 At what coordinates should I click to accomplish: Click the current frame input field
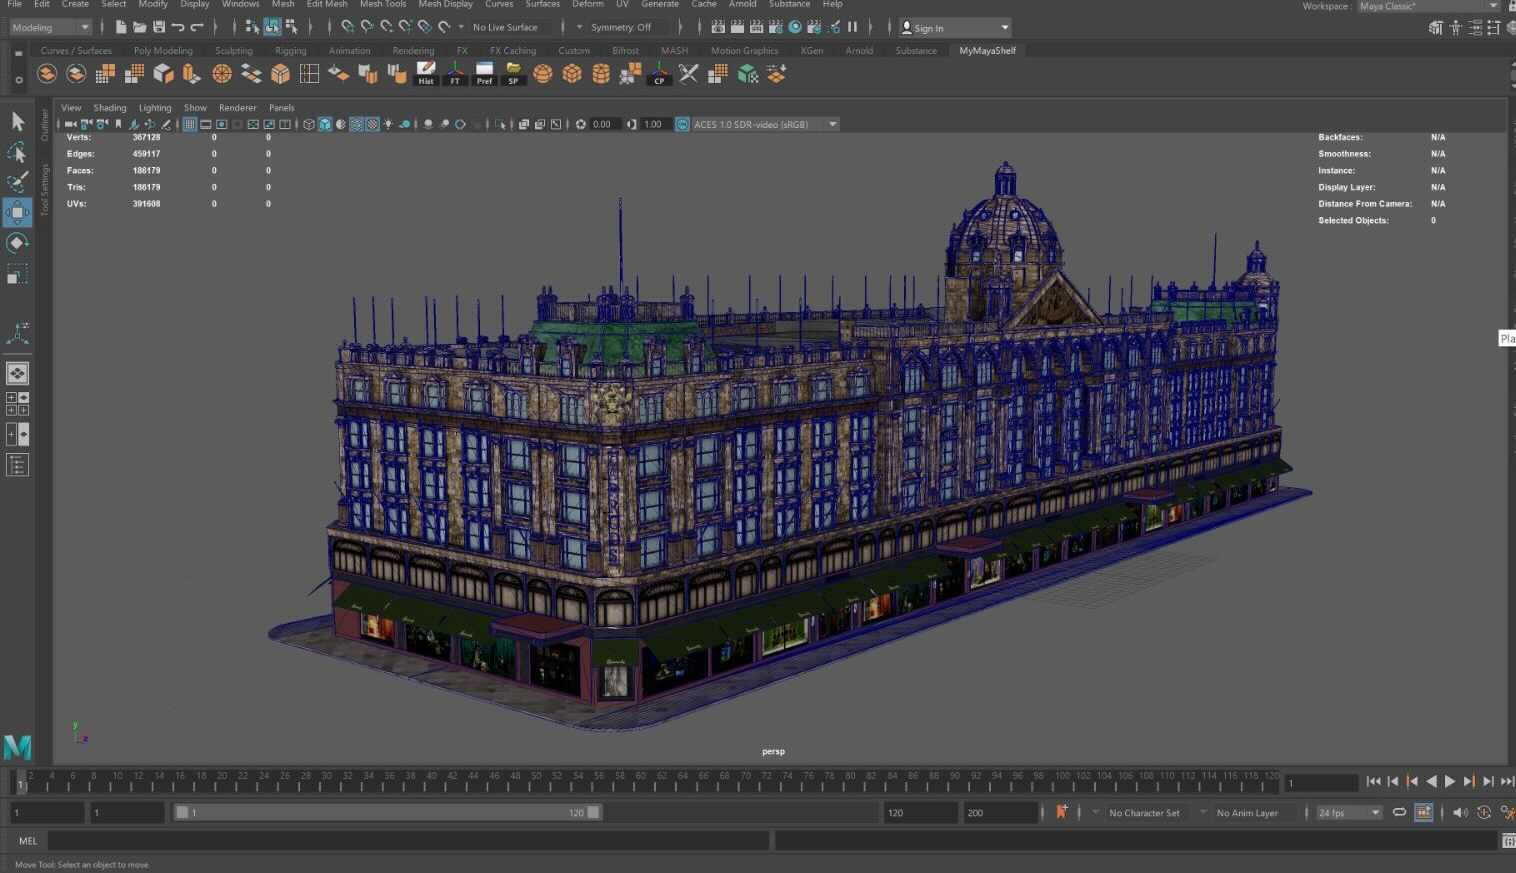coord(1322,782)
